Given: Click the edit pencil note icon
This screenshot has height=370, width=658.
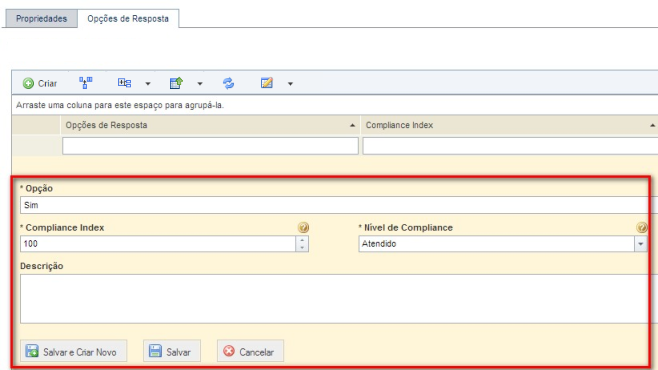Looking at the screenshot, I should pyautogui.click(x=266, y=83).
